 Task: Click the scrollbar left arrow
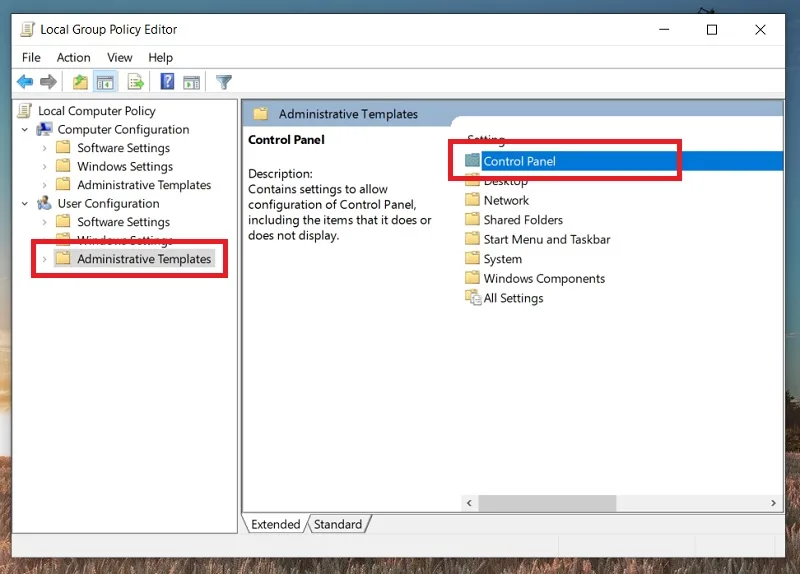469,503
